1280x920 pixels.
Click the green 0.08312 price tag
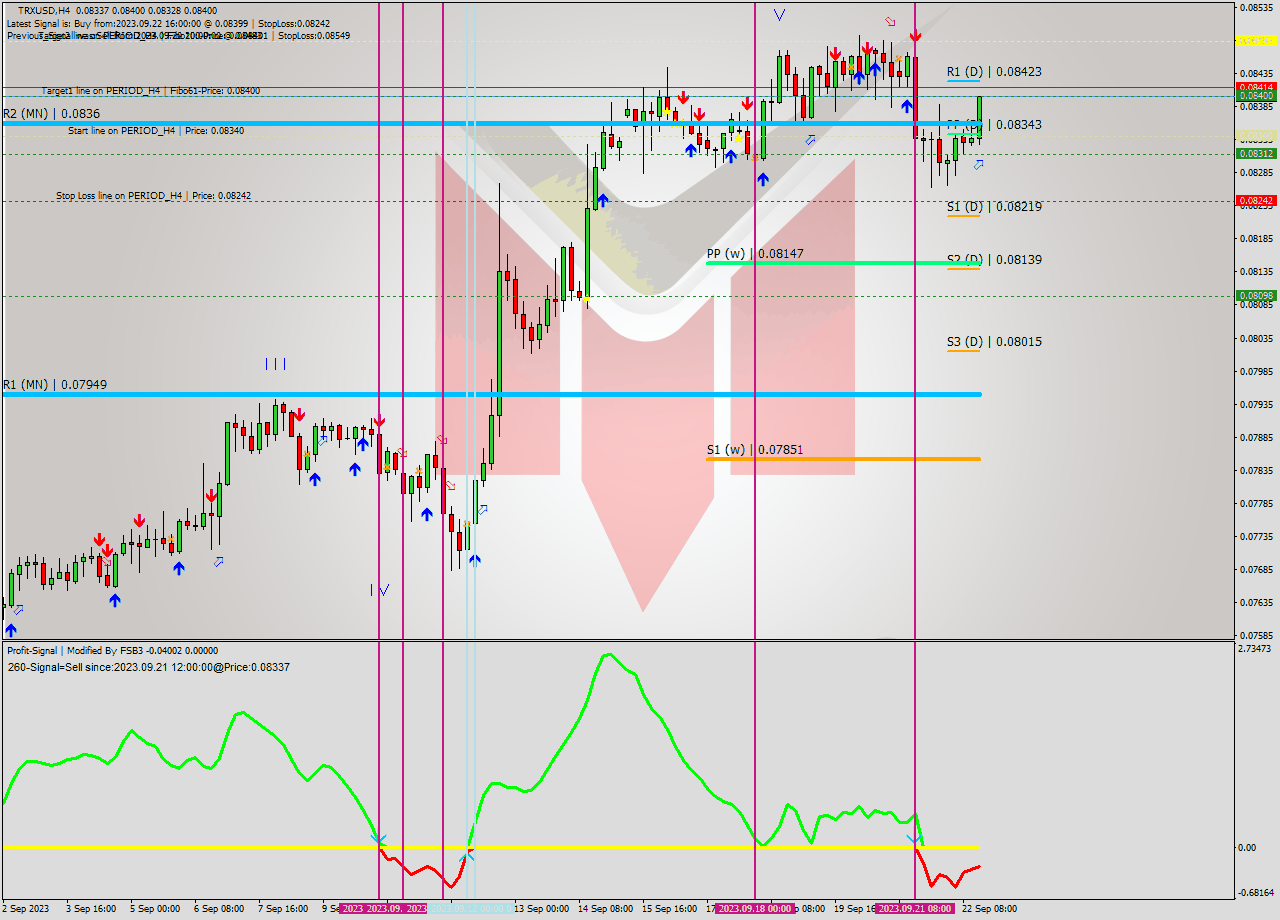click(1256, 154)
